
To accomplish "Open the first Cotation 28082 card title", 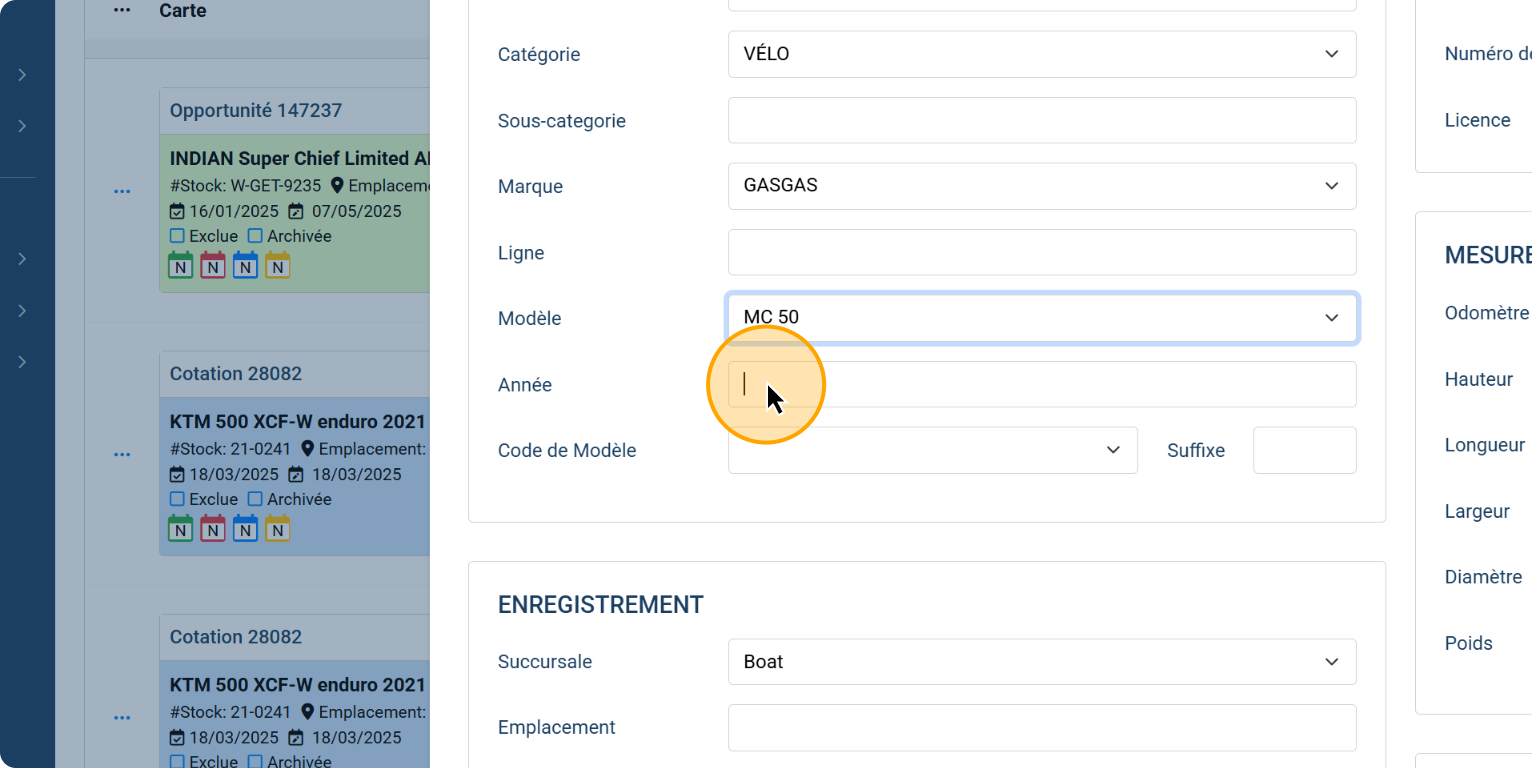I will point(236,374).
